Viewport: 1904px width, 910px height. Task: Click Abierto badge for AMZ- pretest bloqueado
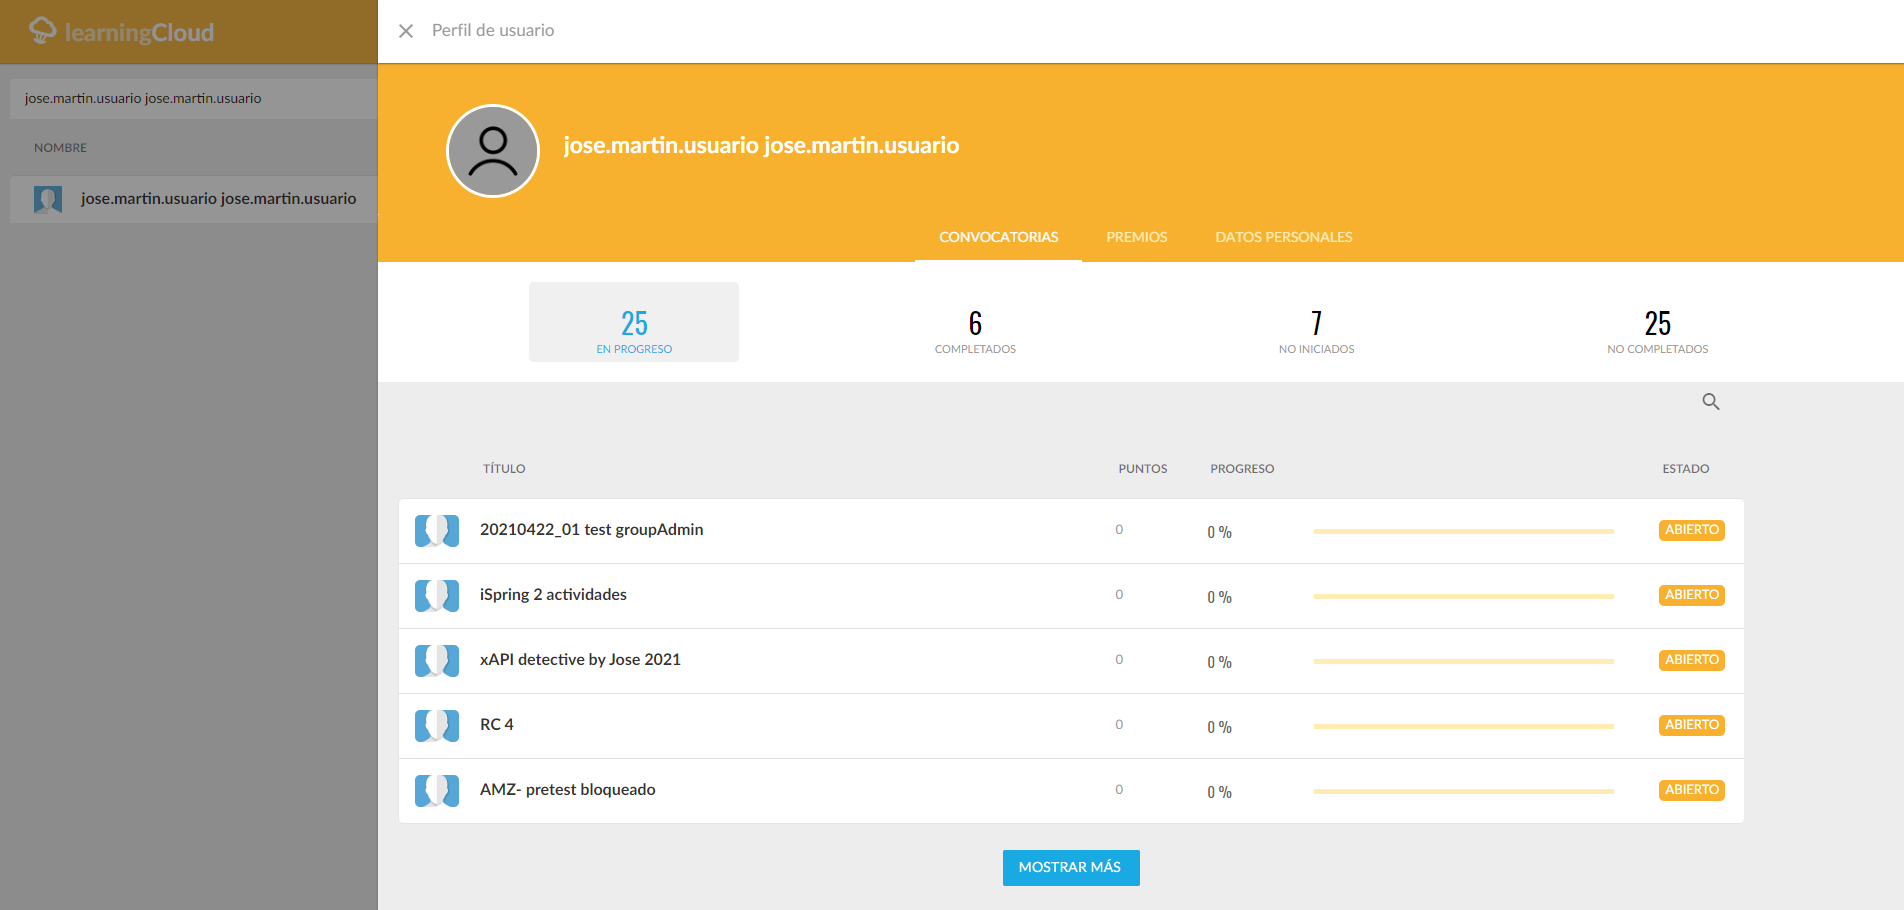click(x=1692, y=790)
